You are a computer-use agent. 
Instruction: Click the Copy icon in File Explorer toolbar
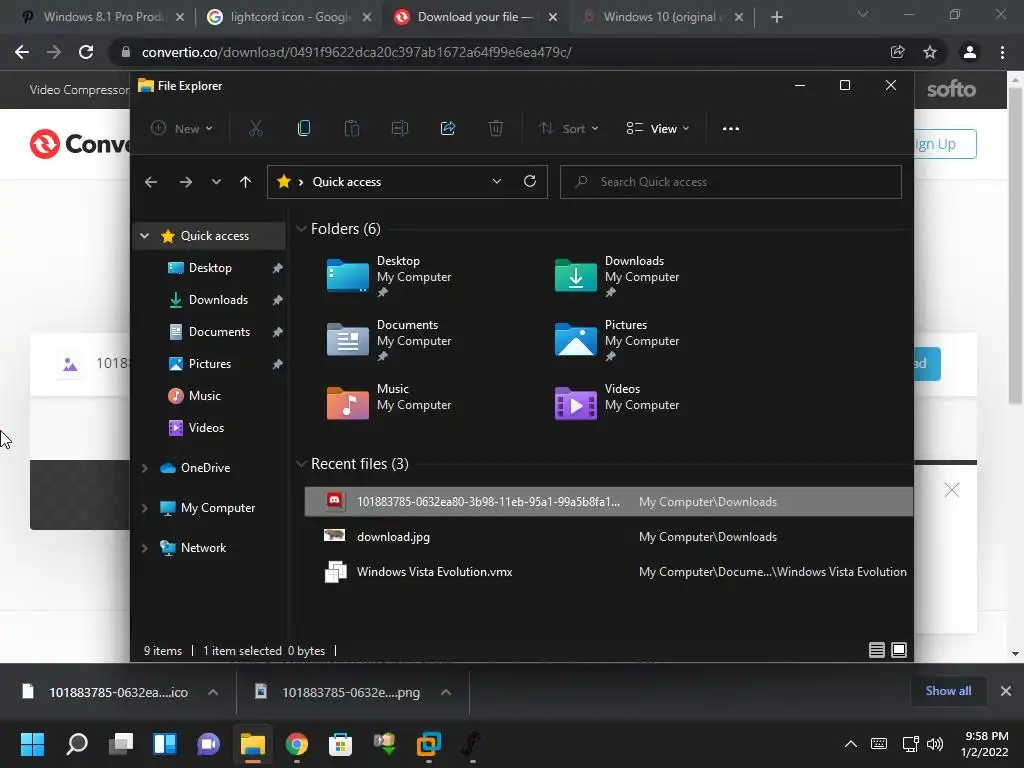(304, 129)
